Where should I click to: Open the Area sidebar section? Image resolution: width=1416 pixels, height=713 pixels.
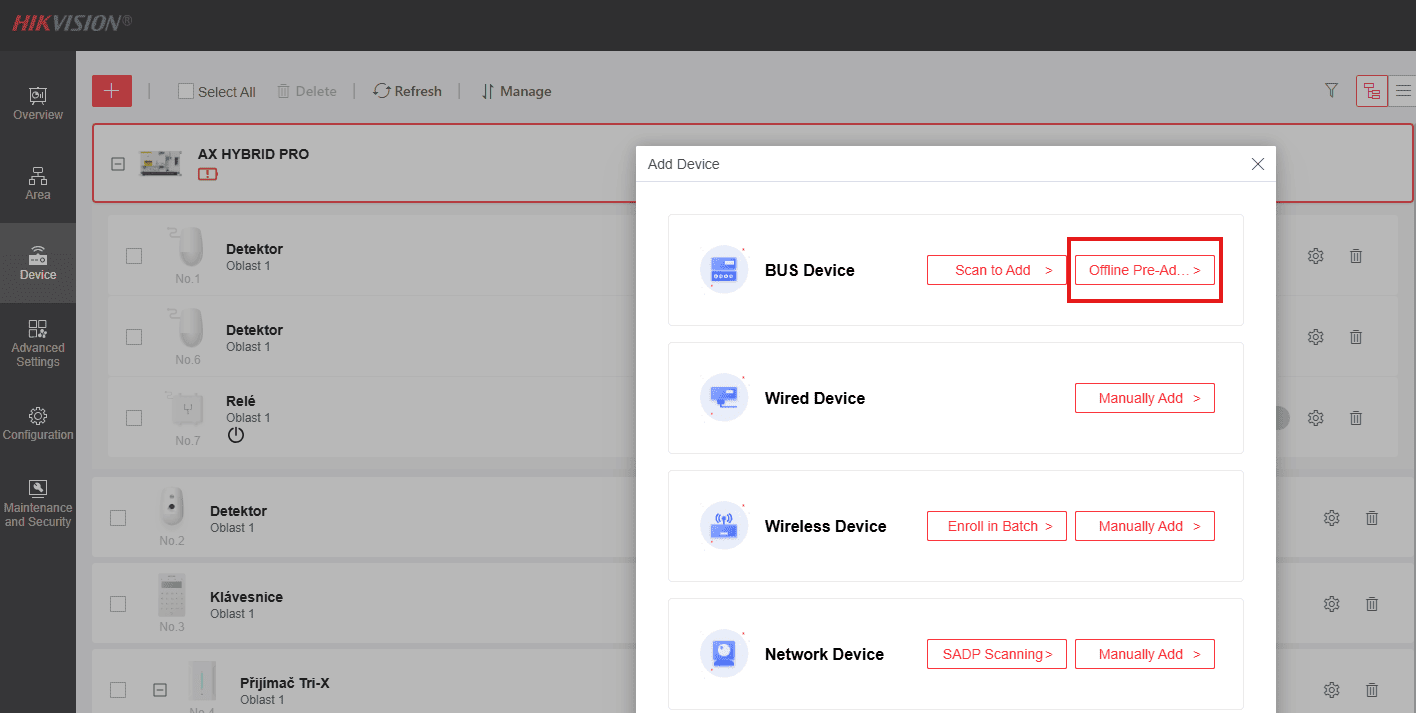point(38,183)
